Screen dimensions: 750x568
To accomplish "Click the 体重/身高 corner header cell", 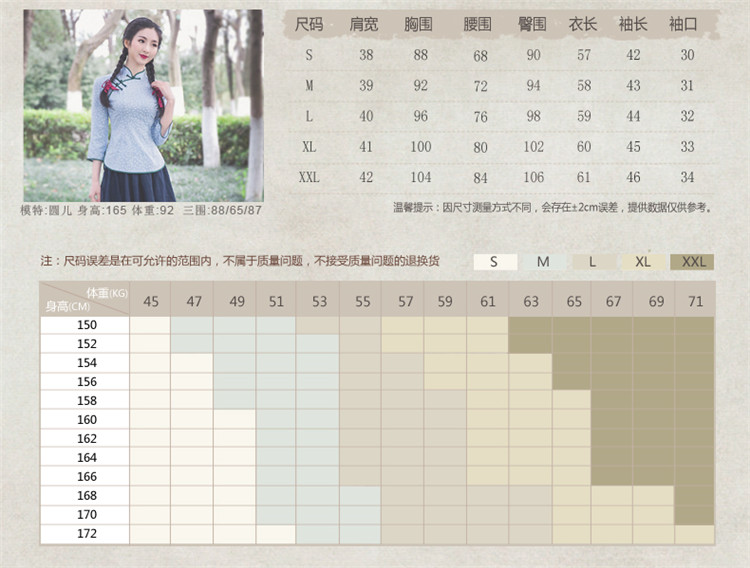I will point(86,299).
